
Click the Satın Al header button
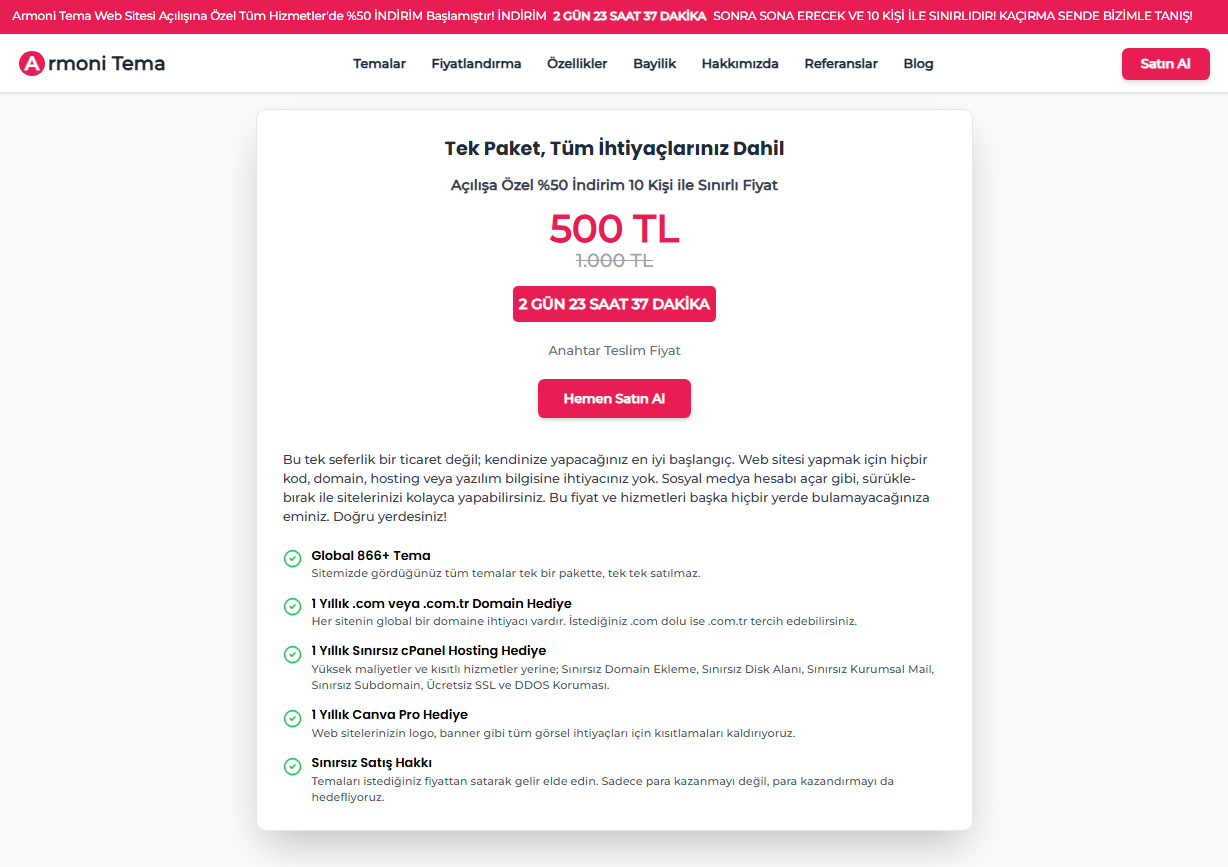click(1166, 64)
